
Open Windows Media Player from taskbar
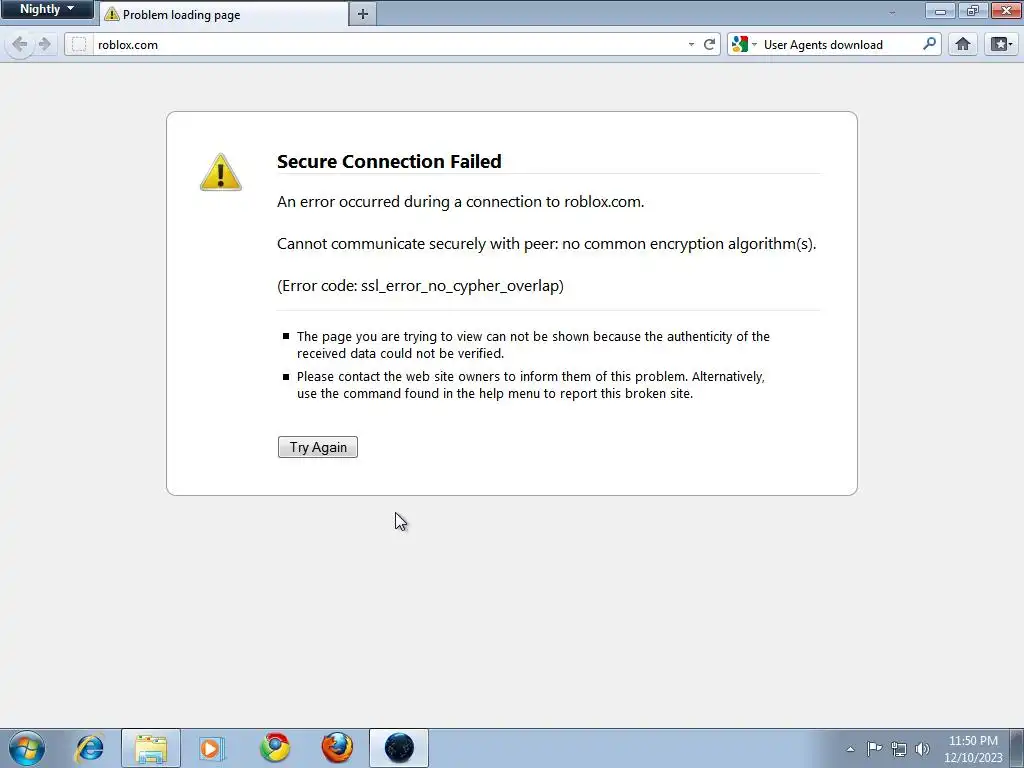click(x=212, y=748)
